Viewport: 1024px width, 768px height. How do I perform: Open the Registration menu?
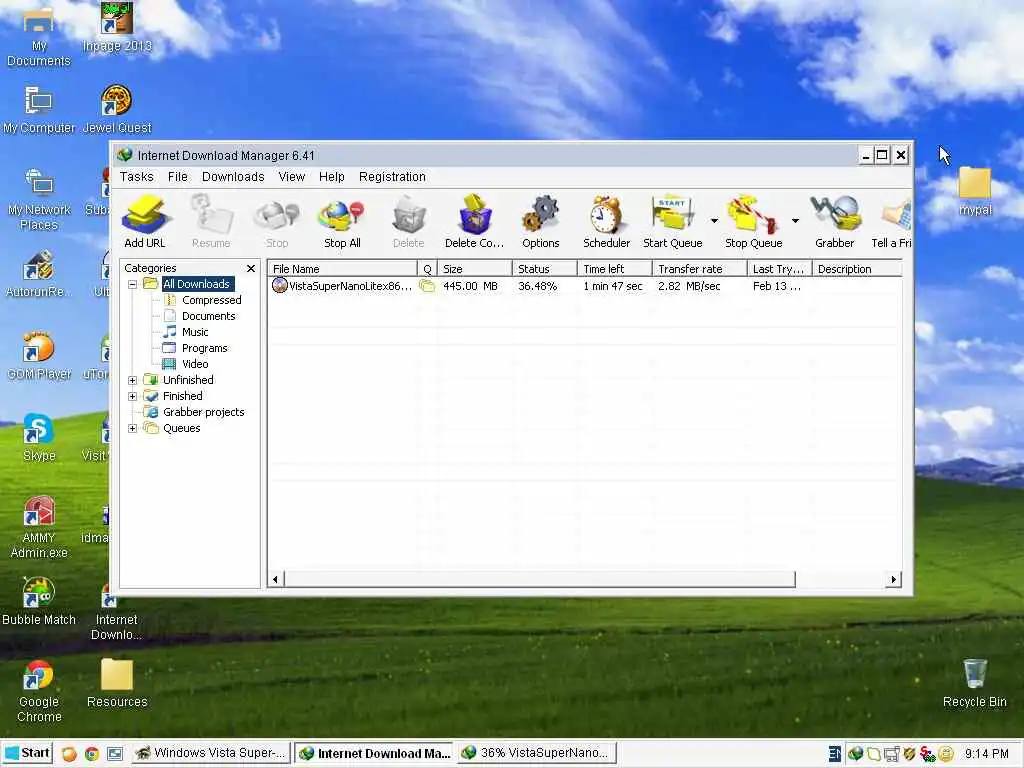(x=392, y=177)
